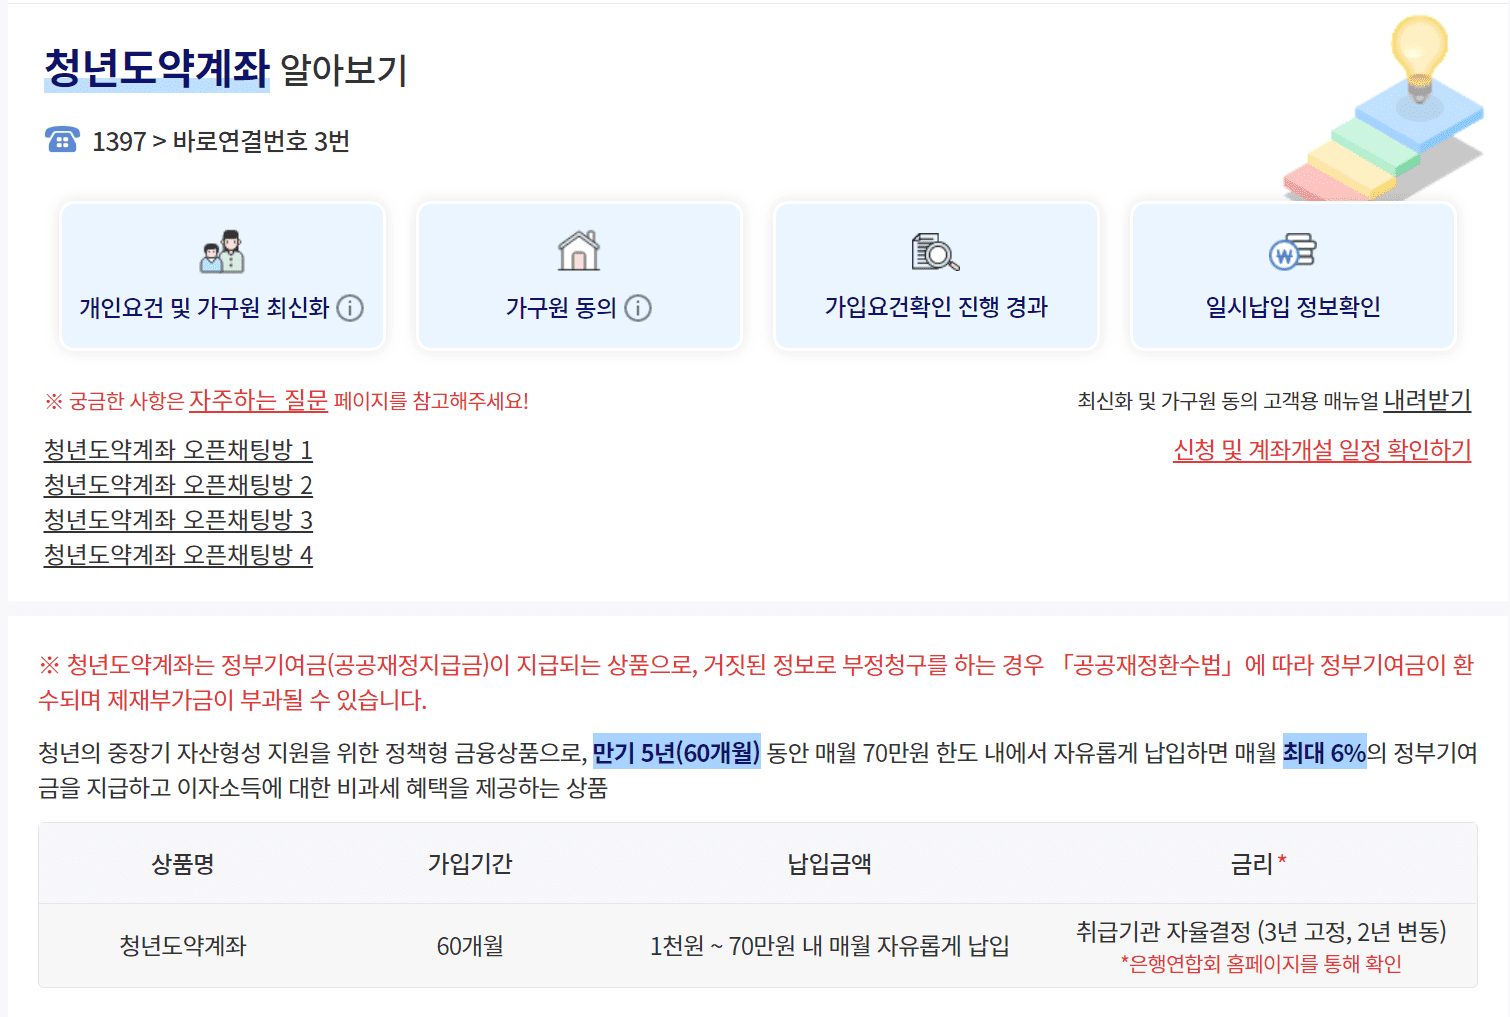1510x1017 pixels.
Task: Open 청년도약계좌 오픈채팅방 3
Action: click(x=177, y=519)
